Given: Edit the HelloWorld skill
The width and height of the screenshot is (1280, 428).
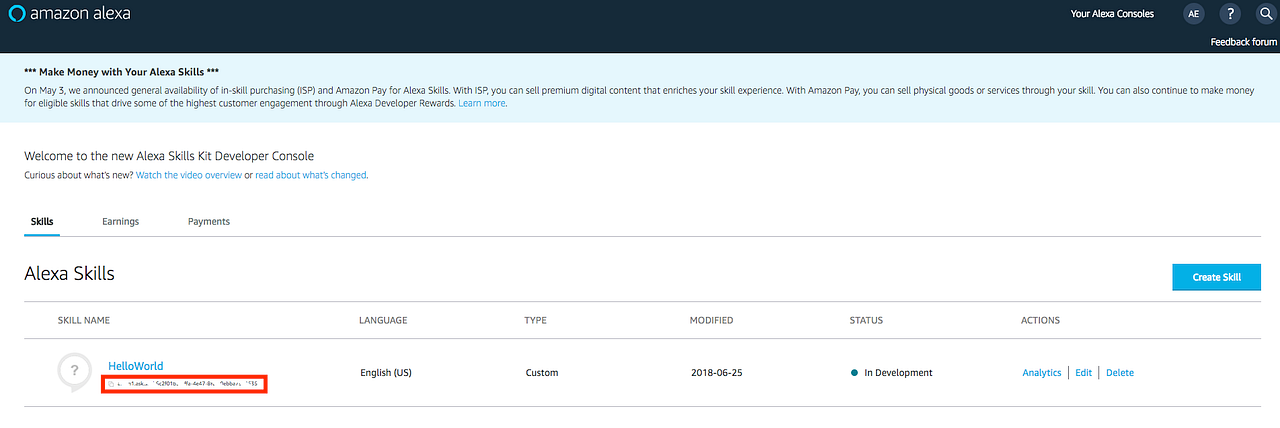Looking at the screenshot, I should coord(1083,373).
